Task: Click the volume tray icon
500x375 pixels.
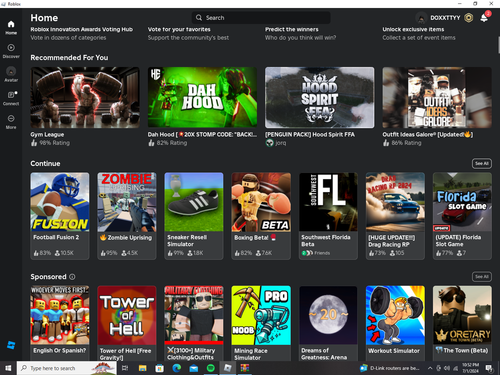Action: pos(447,368)
